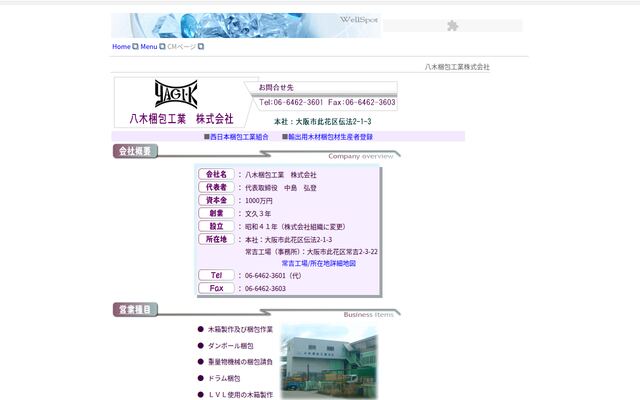Viewport: 640px width, 400px height.
Task: Click the 代表者 label badge
Action: click(x=216, y=187)
